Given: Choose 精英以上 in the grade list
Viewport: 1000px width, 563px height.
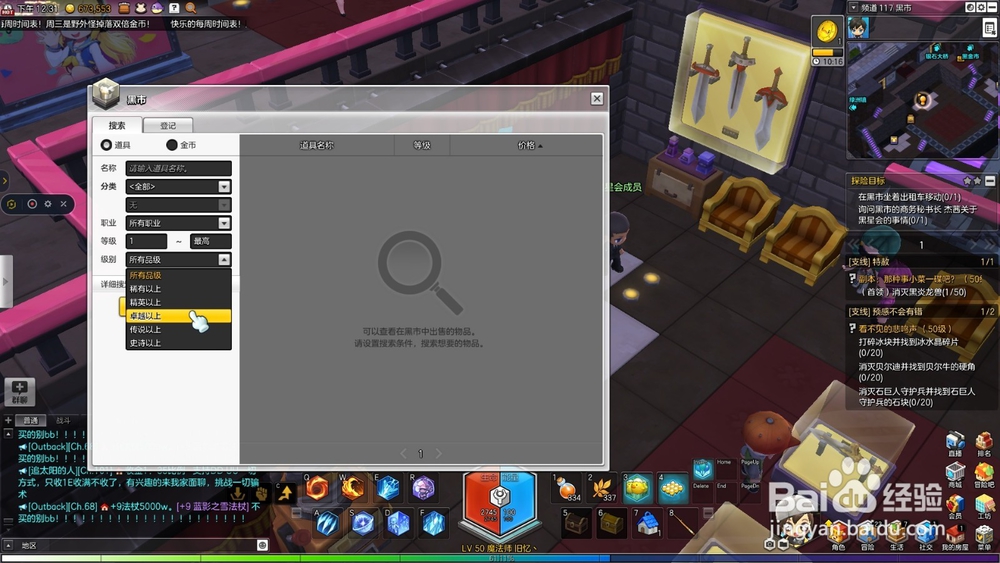Looking at the screenshot, I should [x=179, y=302].
